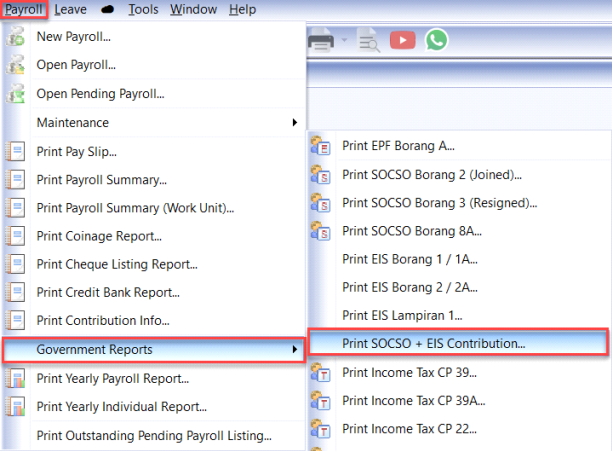Click the Payroll Summary (Work Unit) icon

(x=15, y=208)
